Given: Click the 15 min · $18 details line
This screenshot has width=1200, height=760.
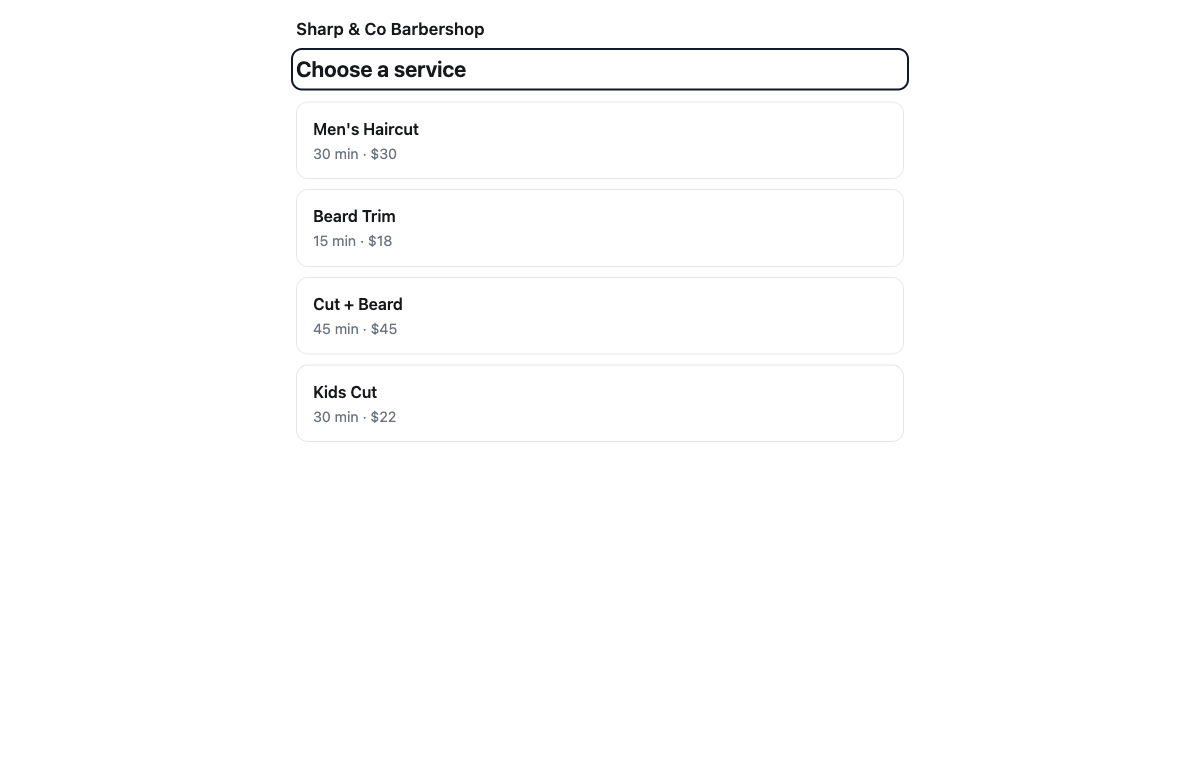Looking at the screenshot, I should 353,241.
